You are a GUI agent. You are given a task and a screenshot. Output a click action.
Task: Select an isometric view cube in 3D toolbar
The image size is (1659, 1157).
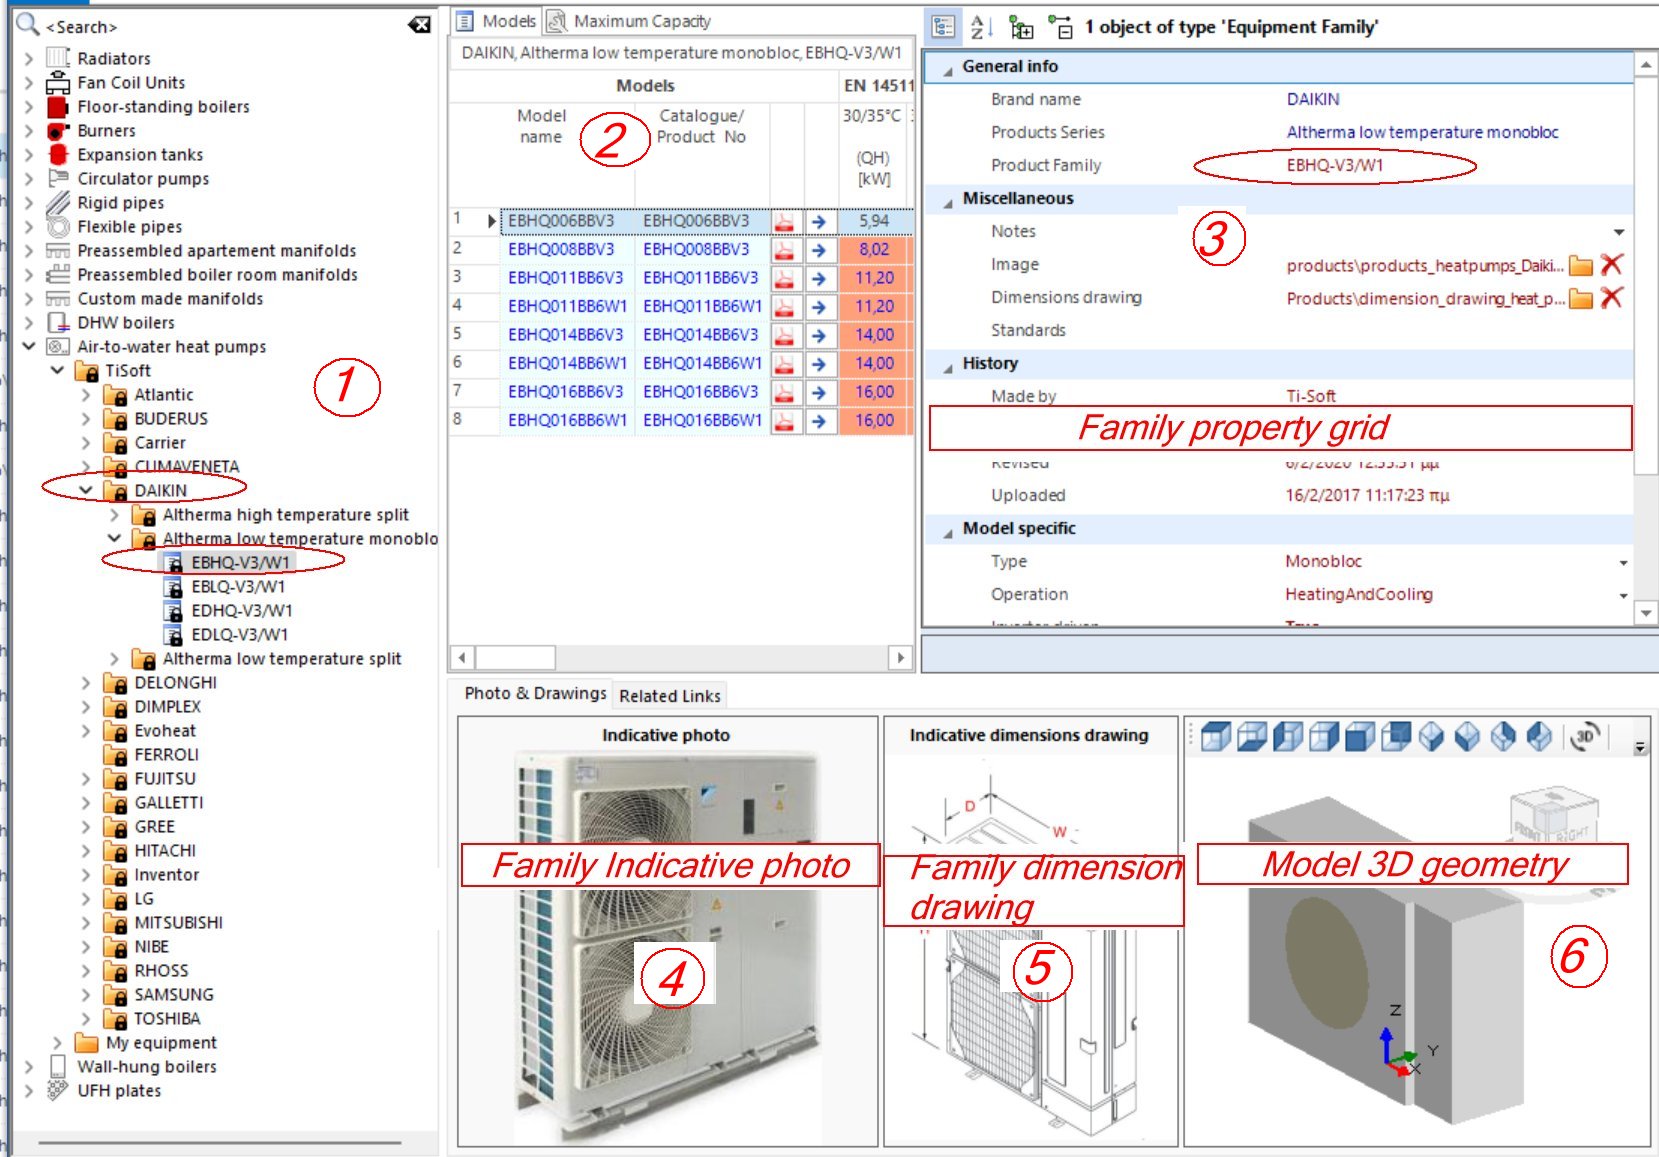(x=1433, y=737)
